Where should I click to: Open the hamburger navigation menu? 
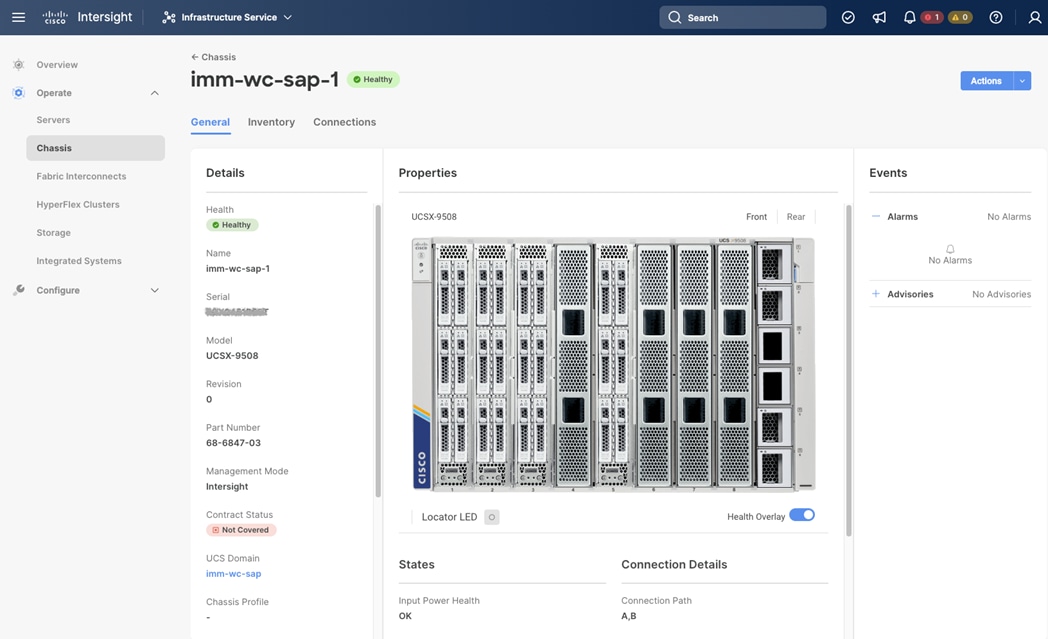(x=19, y=17)
